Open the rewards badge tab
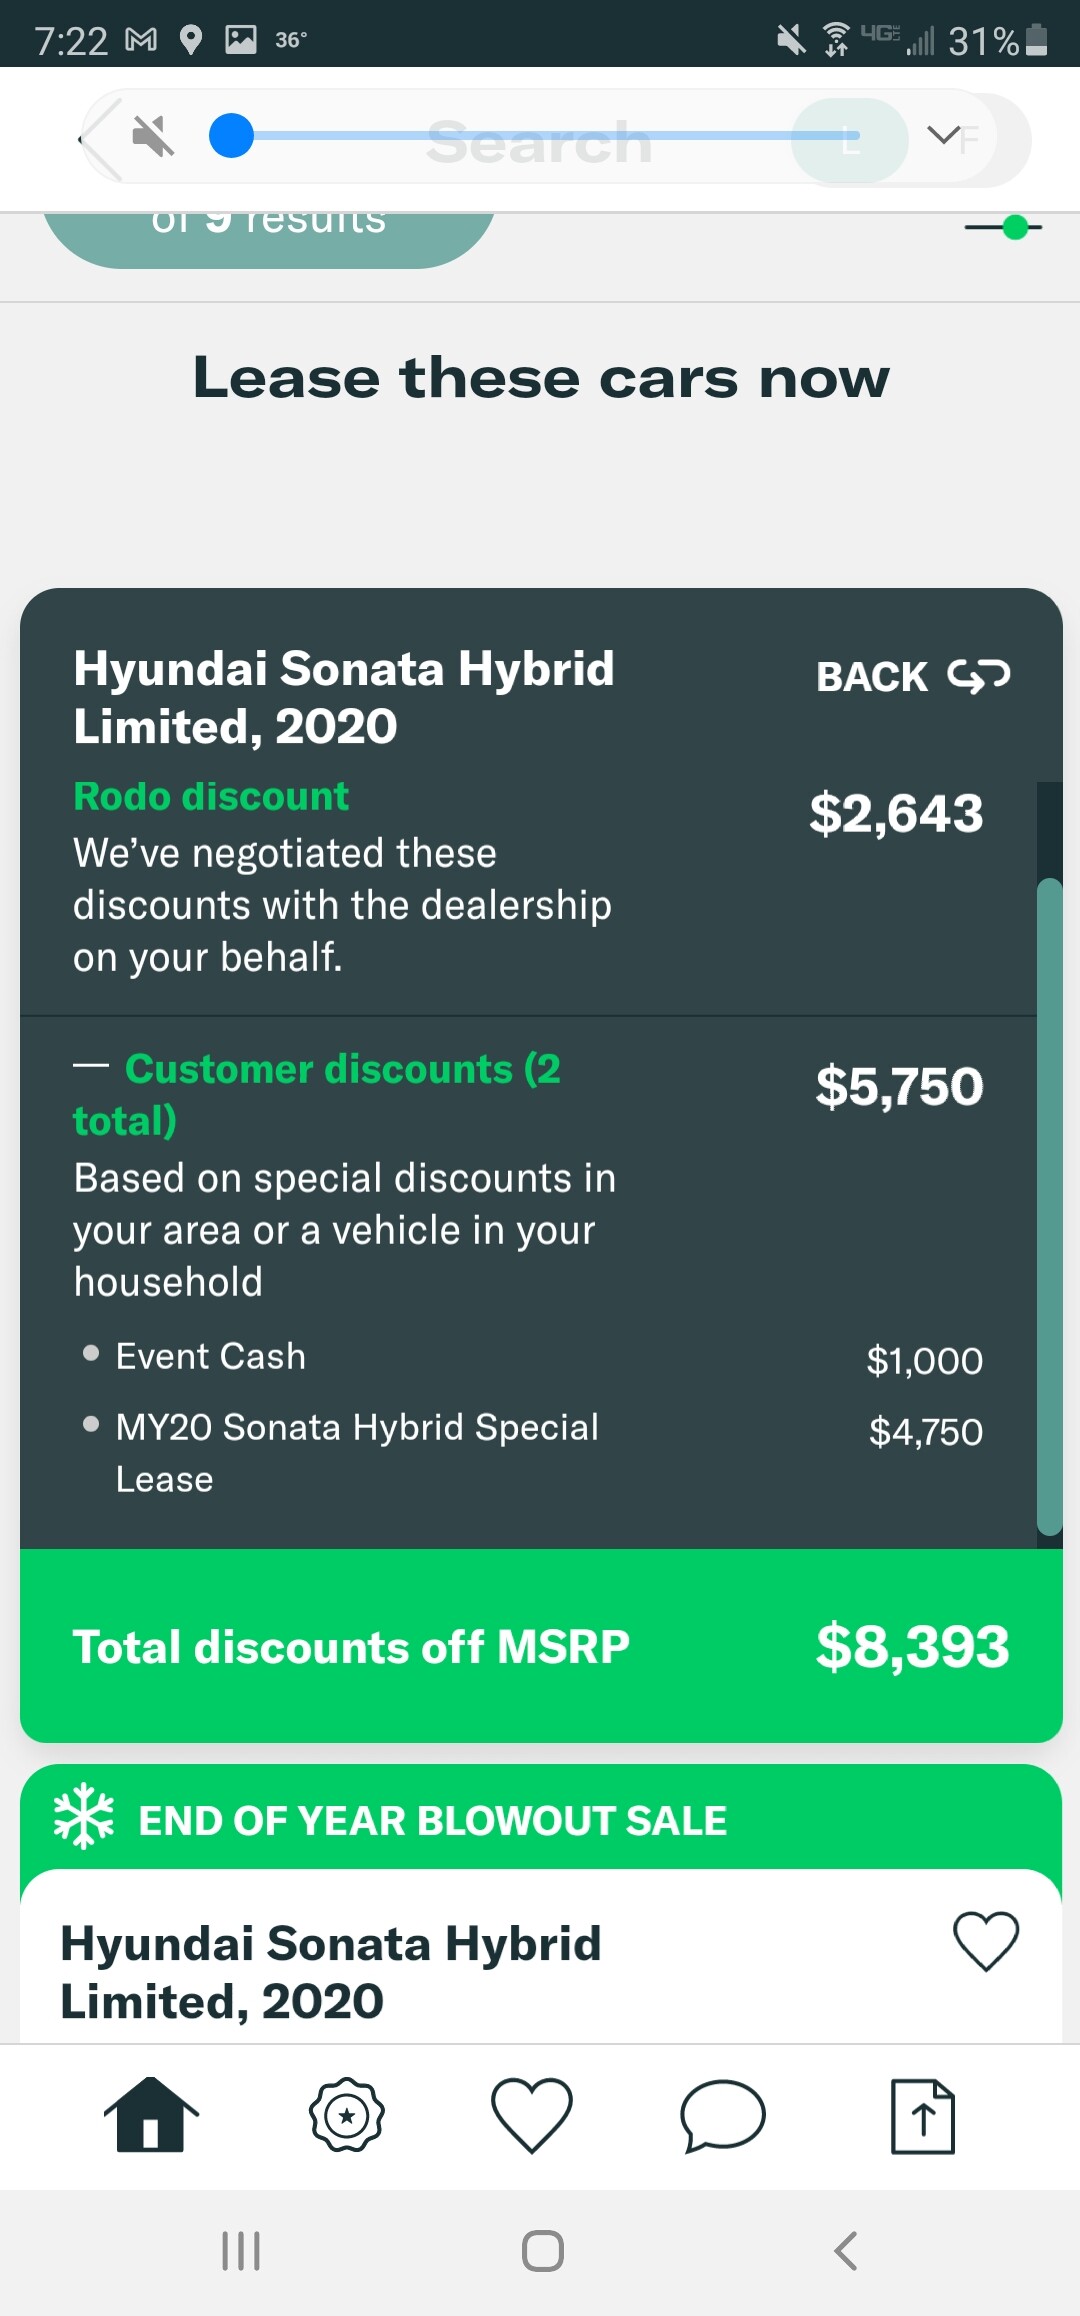This screenshot has width=1080, height=2316. tap(346, 2115)
